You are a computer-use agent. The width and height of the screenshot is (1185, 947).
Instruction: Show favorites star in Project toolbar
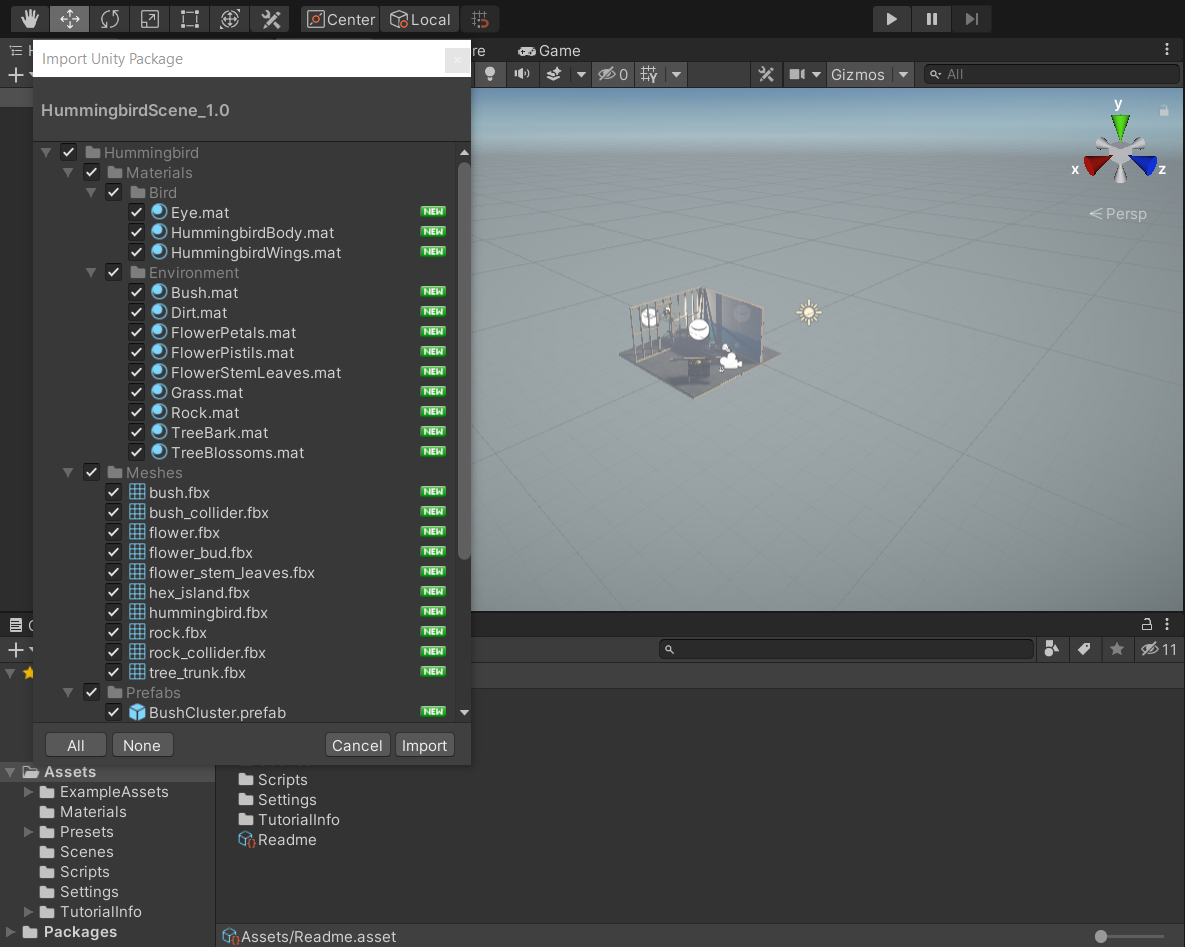pos(1117,648)
